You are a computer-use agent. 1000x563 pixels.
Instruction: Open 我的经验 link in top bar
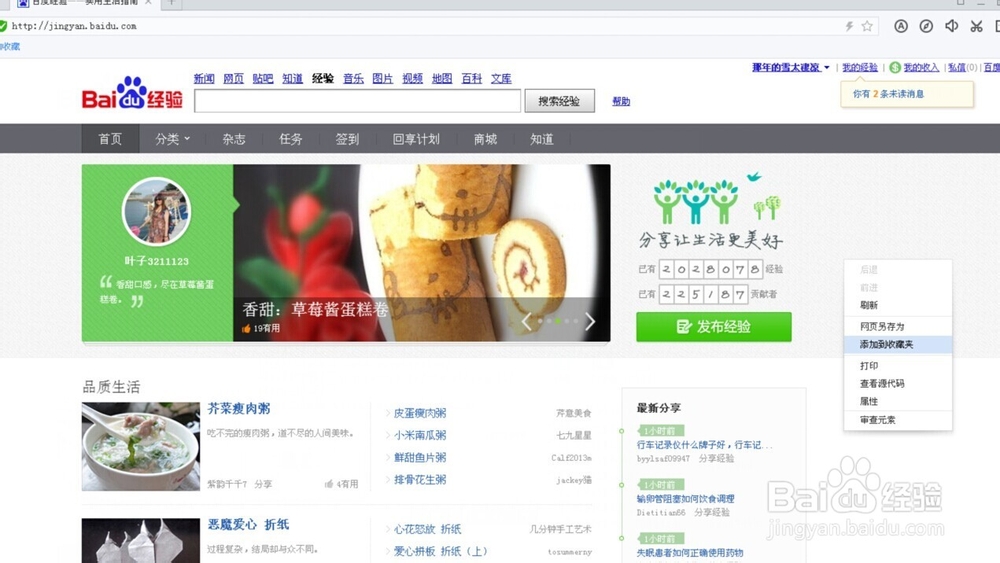860,68
